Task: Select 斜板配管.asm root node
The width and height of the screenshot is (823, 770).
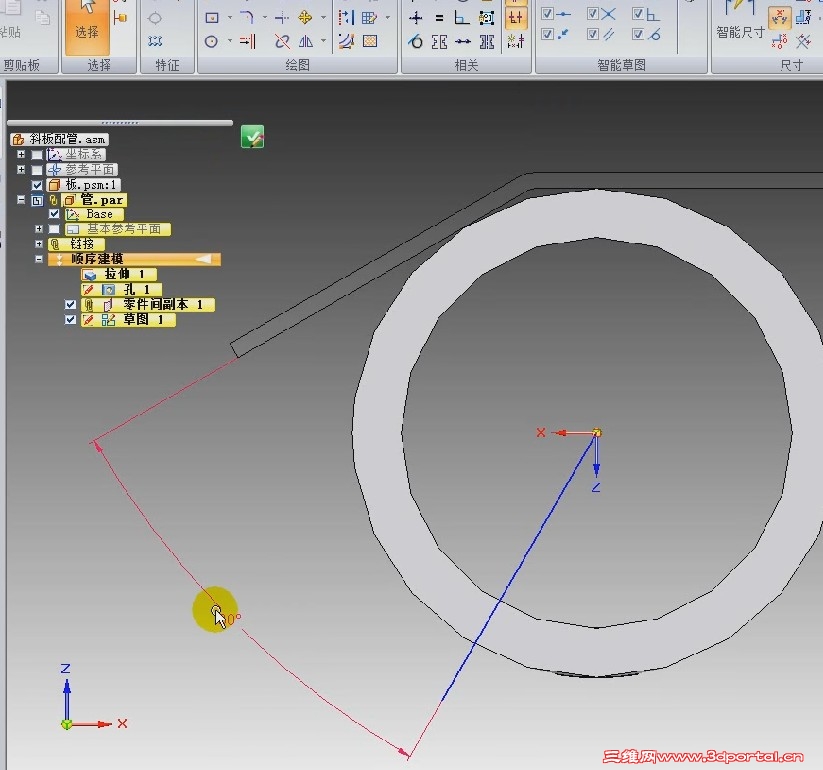Action: pos(60,139)
